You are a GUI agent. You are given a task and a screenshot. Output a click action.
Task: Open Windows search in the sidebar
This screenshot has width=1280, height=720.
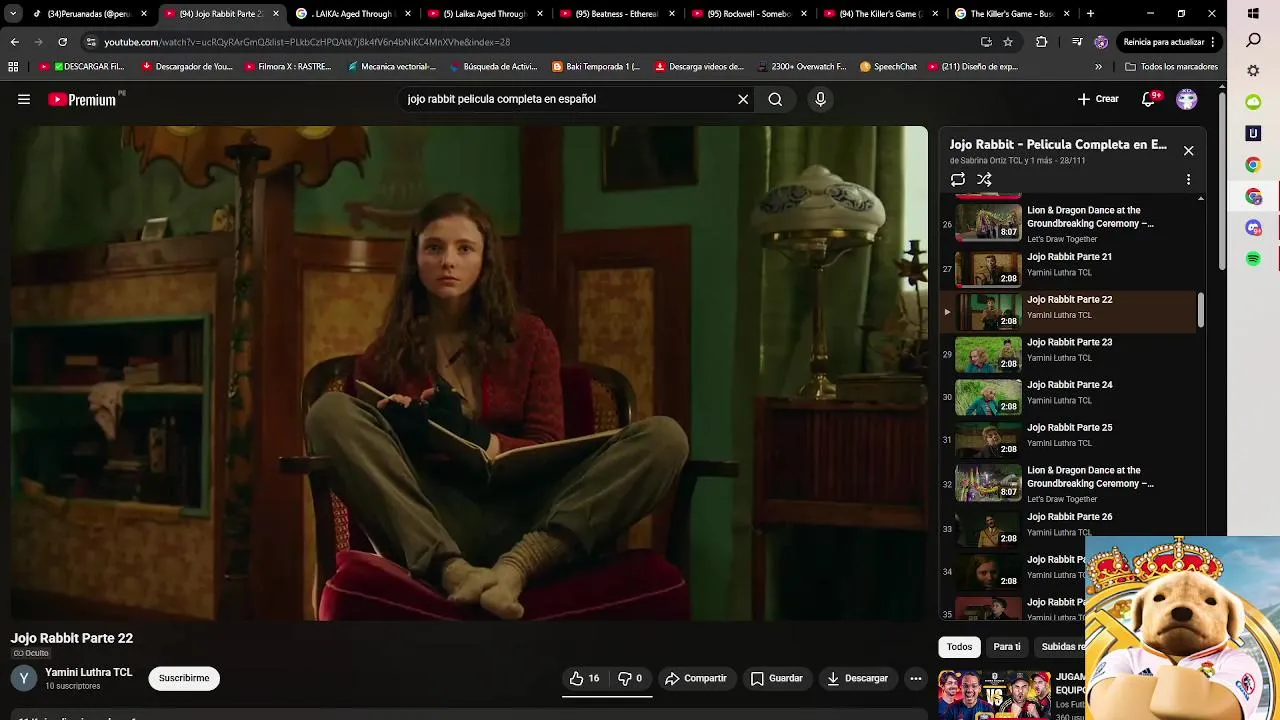(x=1254, y=41)
